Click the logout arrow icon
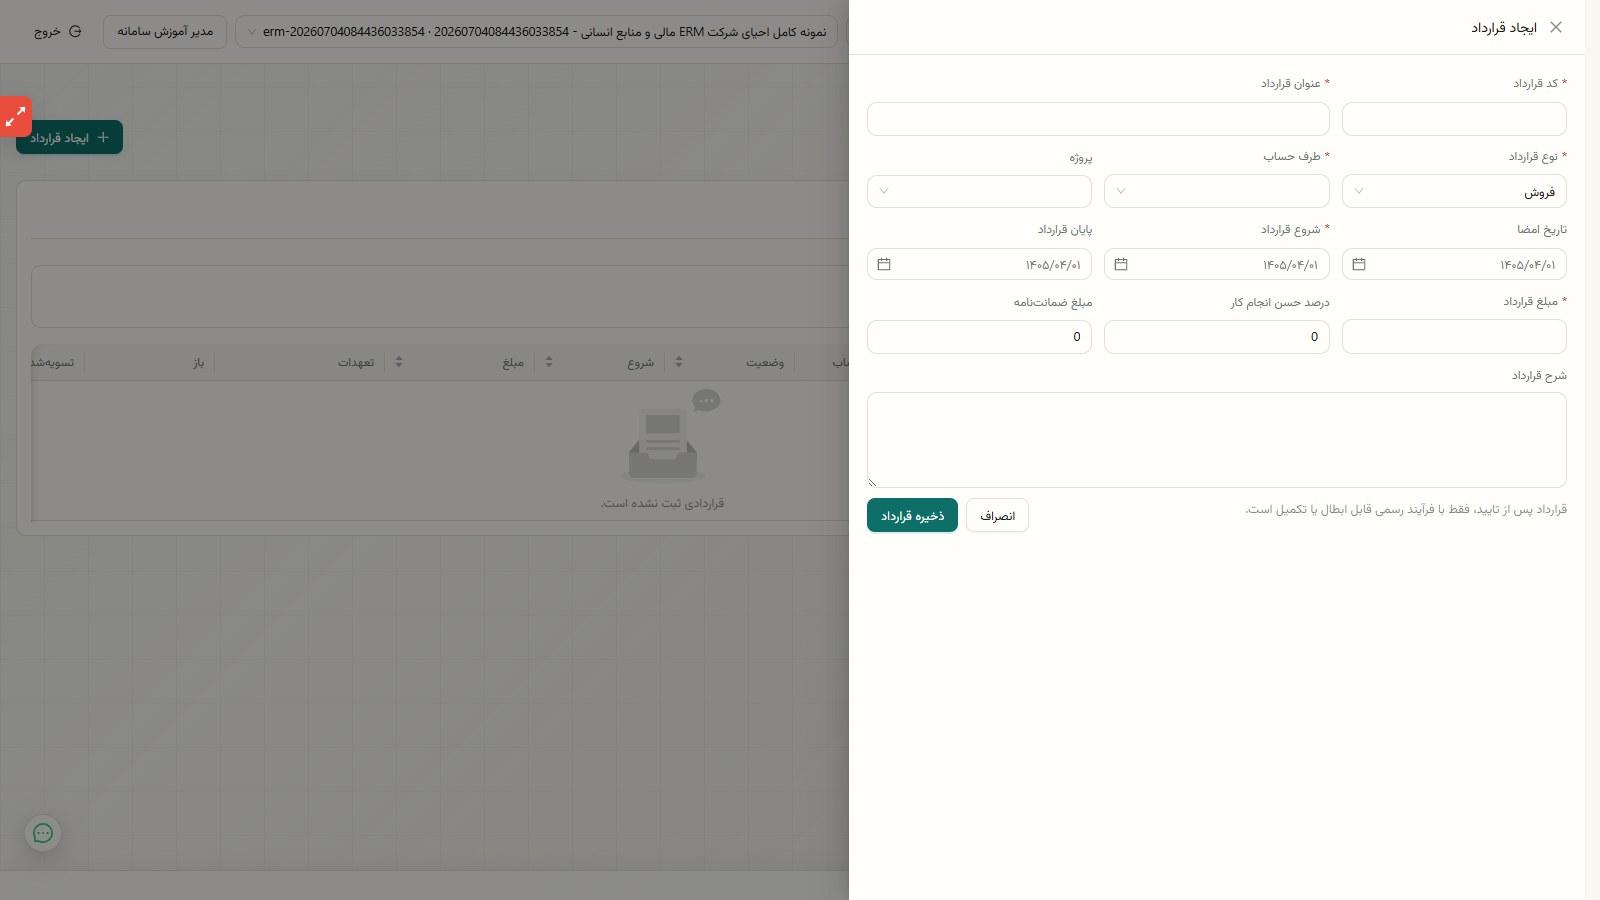This screenshot has width=1600, height=900. 75,31
